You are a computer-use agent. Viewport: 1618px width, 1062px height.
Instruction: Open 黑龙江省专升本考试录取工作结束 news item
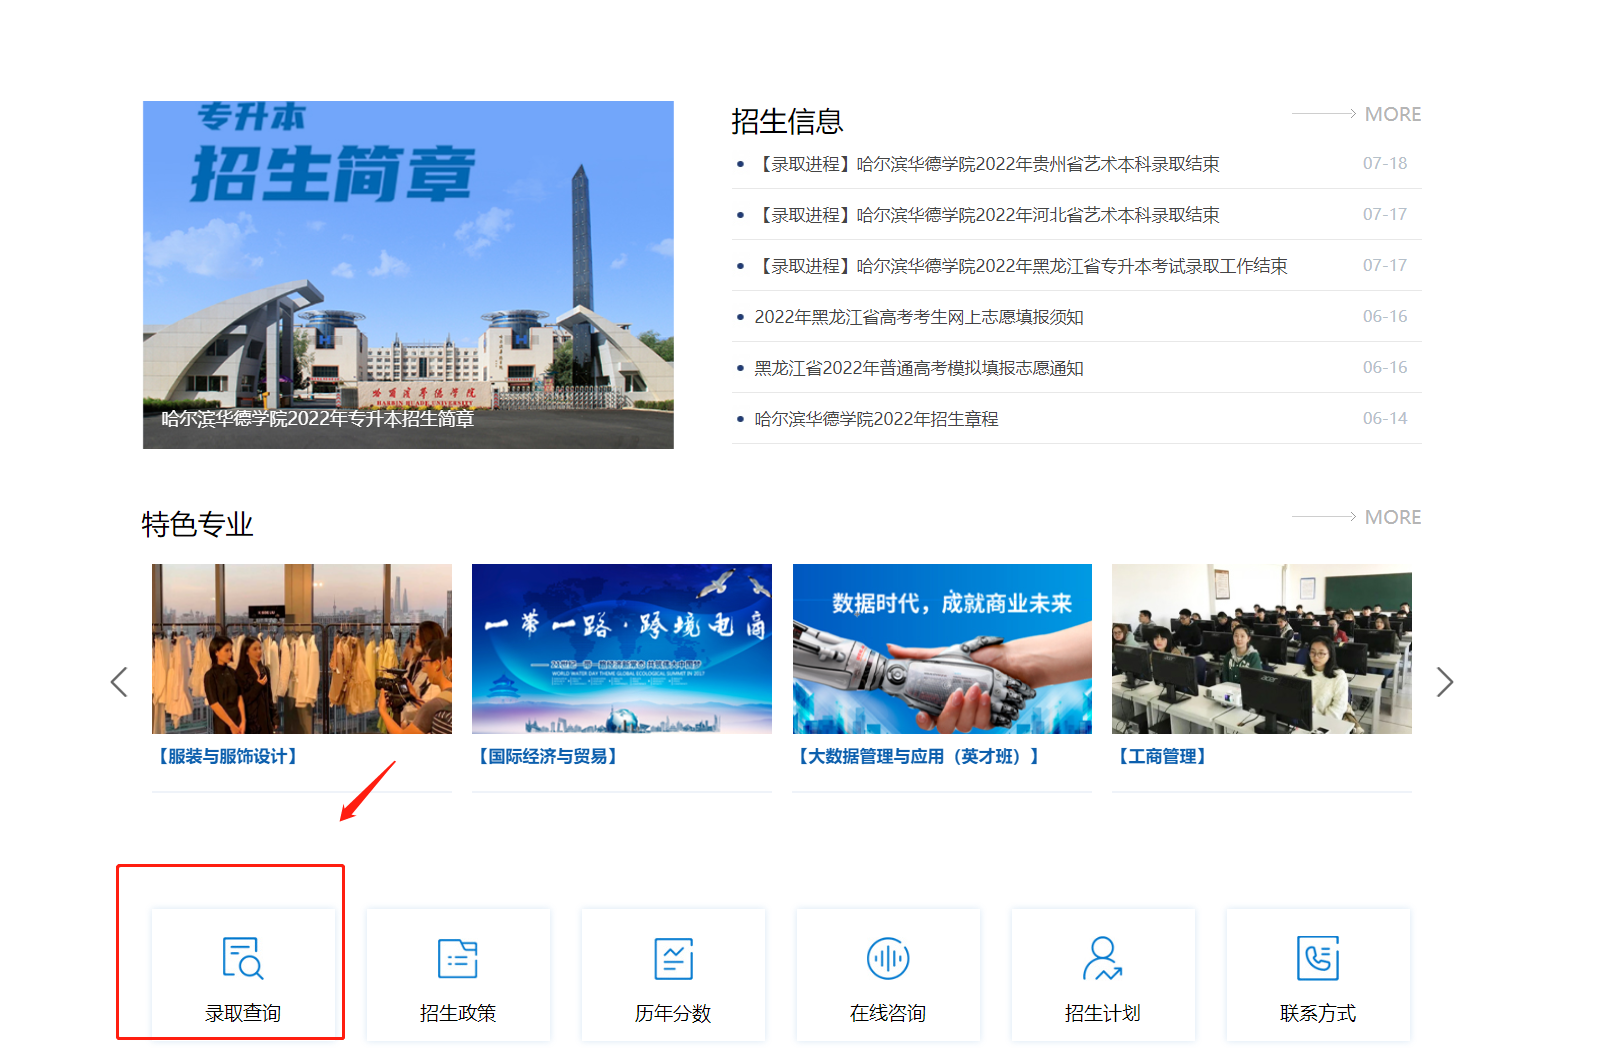coord(1022,266)
